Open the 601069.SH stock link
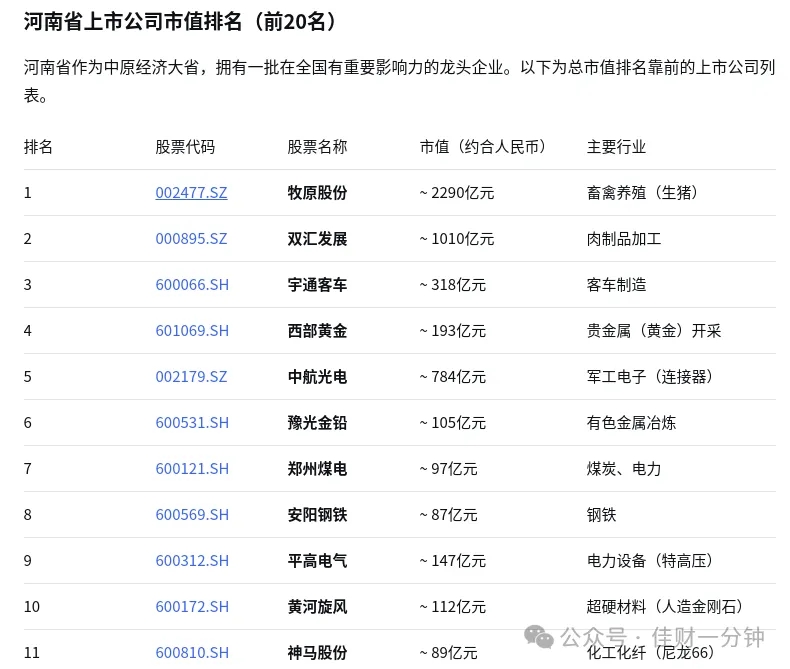Screen dimensions: 790x669 tap(192, 330)
